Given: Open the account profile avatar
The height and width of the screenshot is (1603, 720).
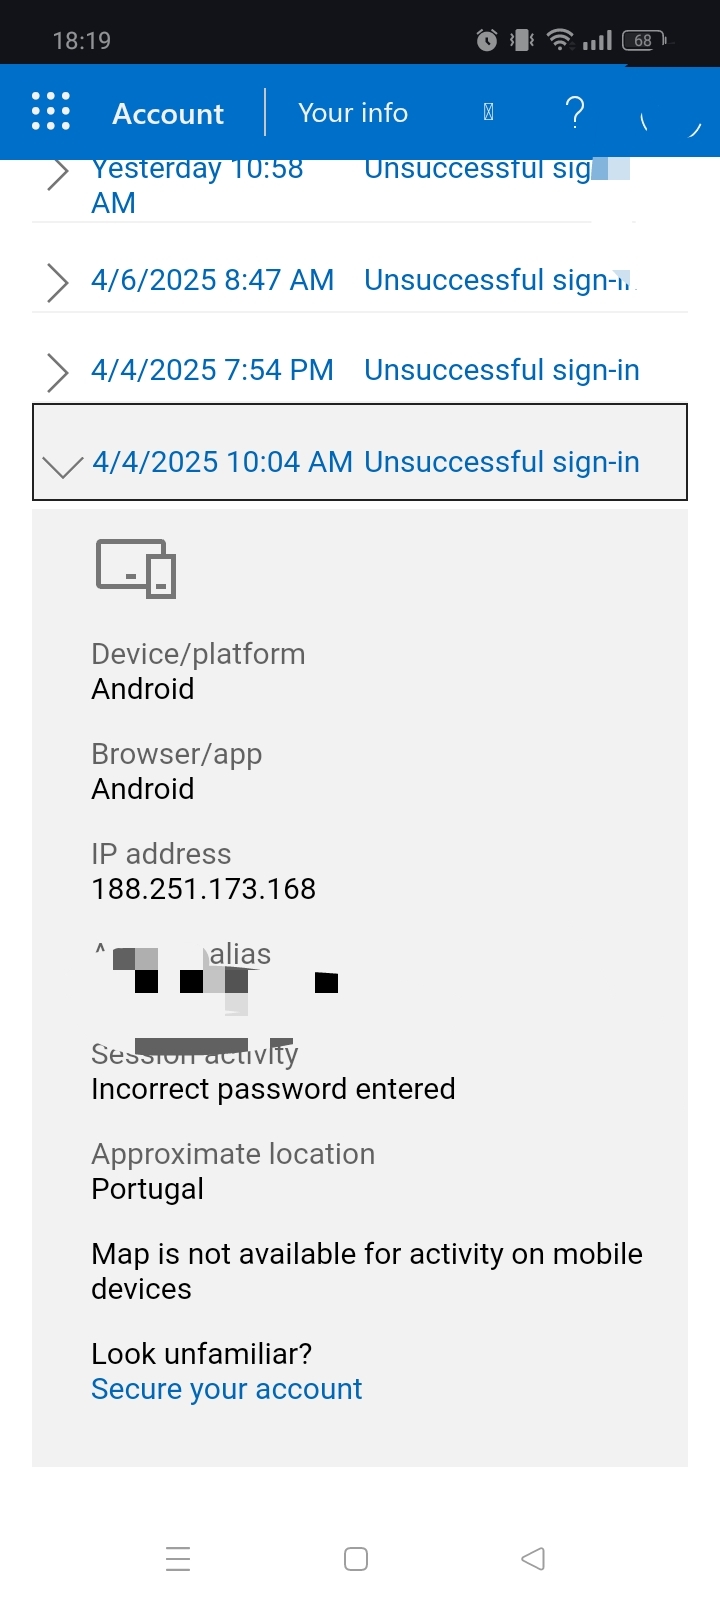Looking at the screenshot, I should pos(669,113).
